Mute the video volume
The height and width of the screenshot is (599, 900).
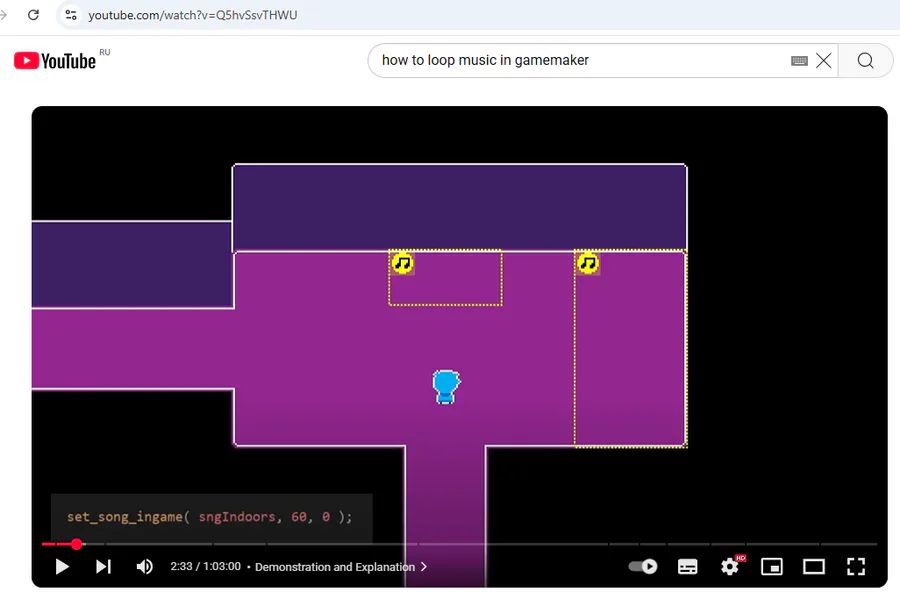point(145,567)
